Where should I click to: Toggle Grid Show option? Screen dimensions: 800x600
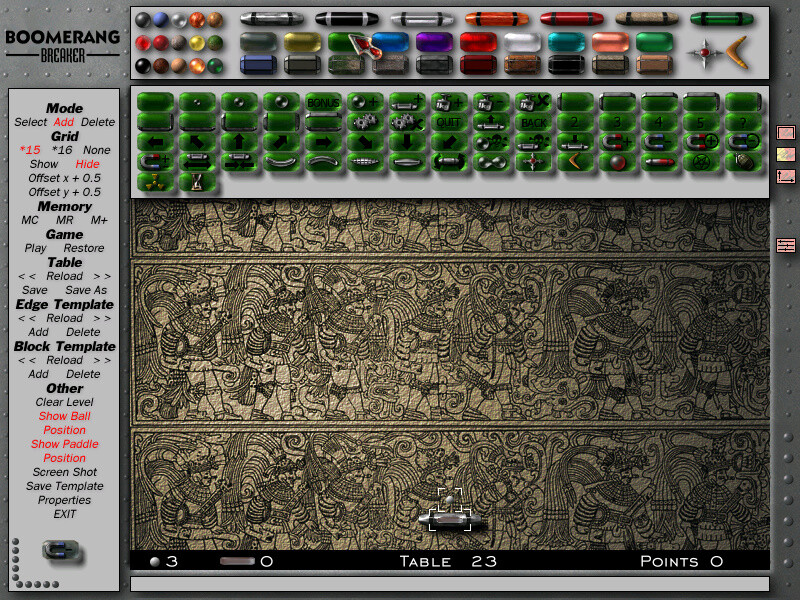coord(44,164)
